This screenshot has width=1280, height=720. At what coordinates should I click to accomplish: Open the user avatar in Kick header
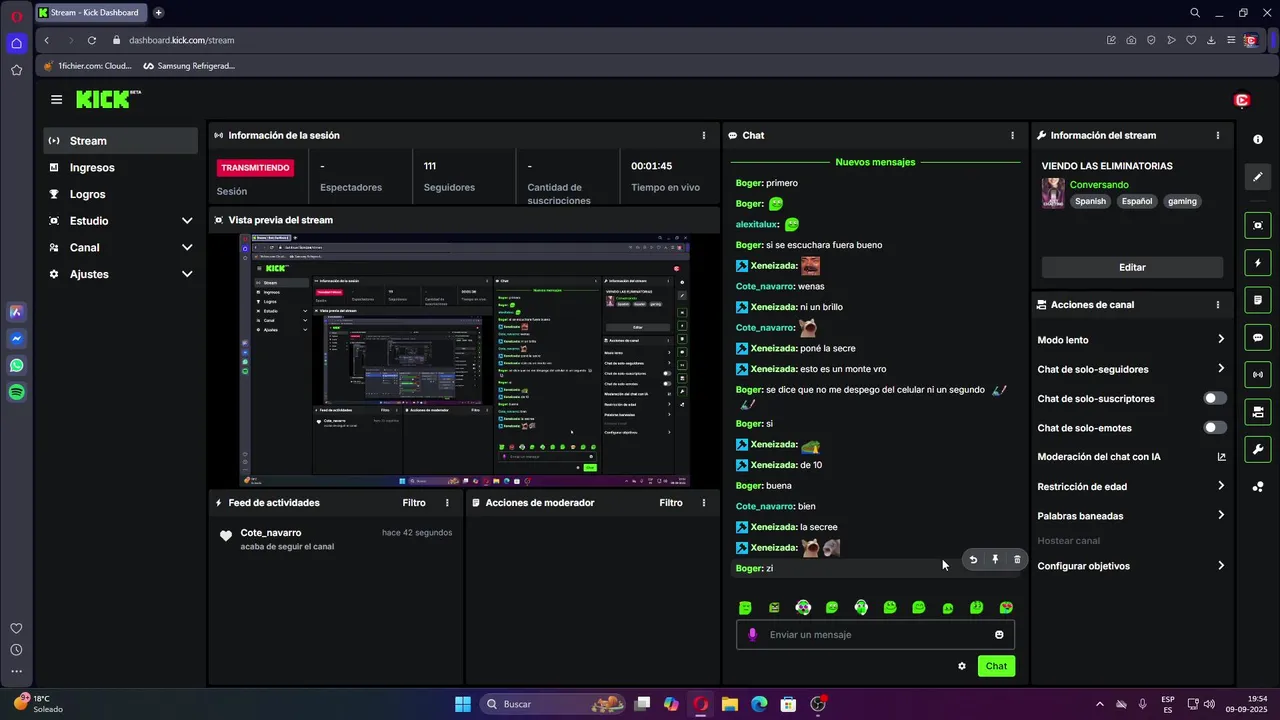(1242, 100)
